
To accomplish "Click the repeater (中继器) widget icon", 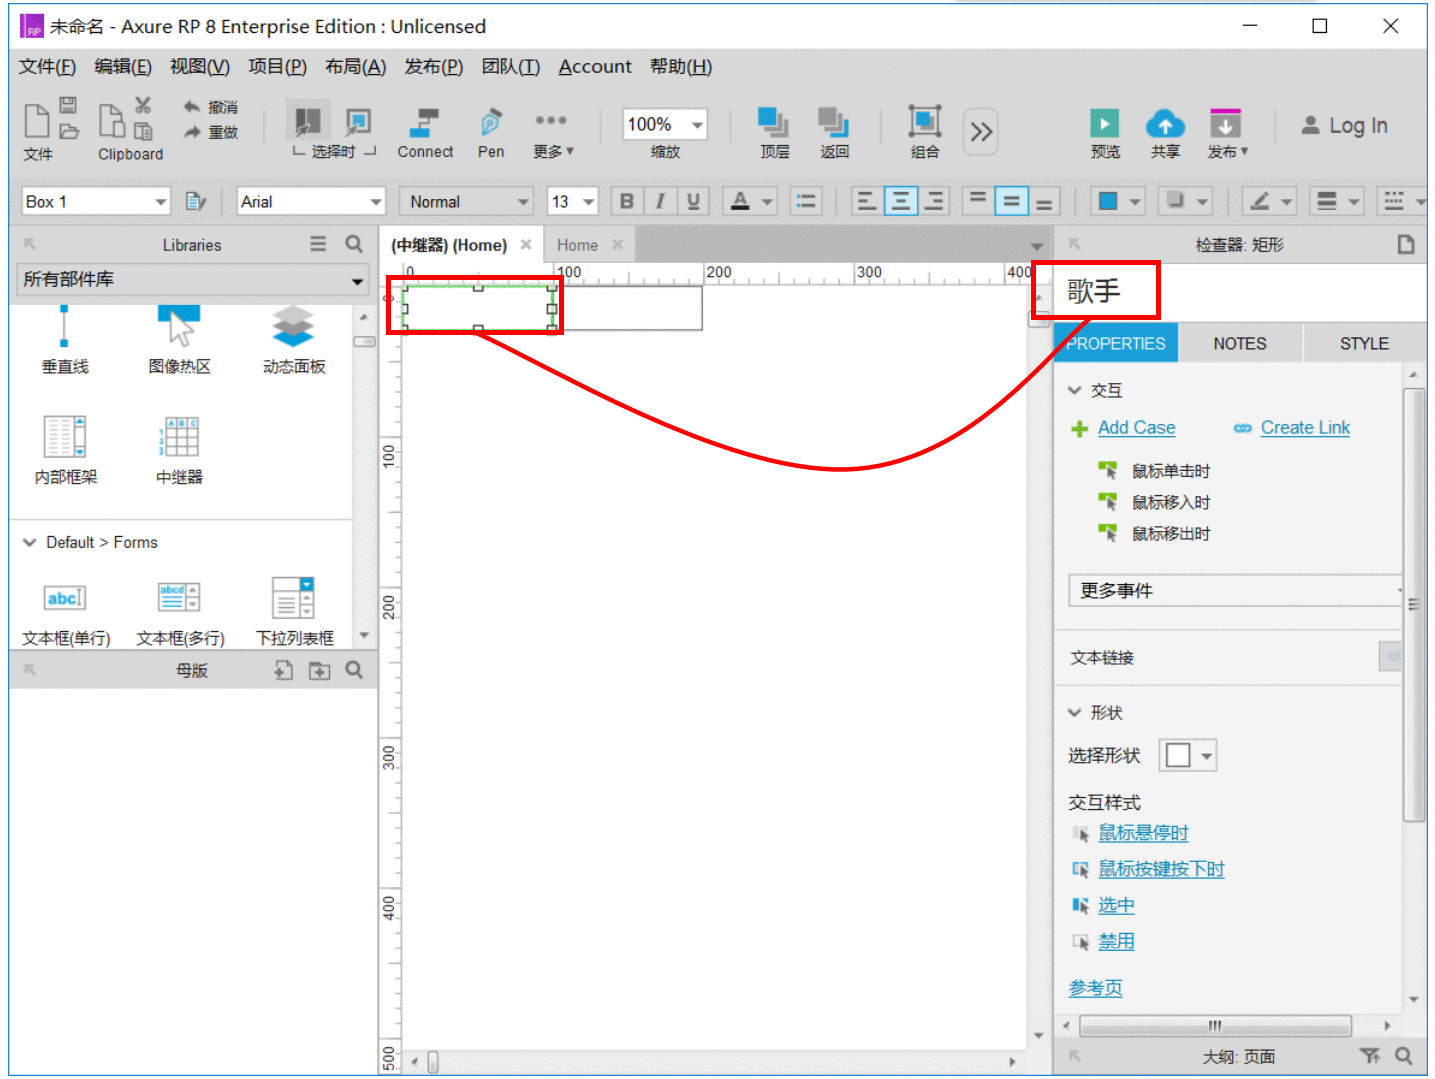I will point(179,437).
